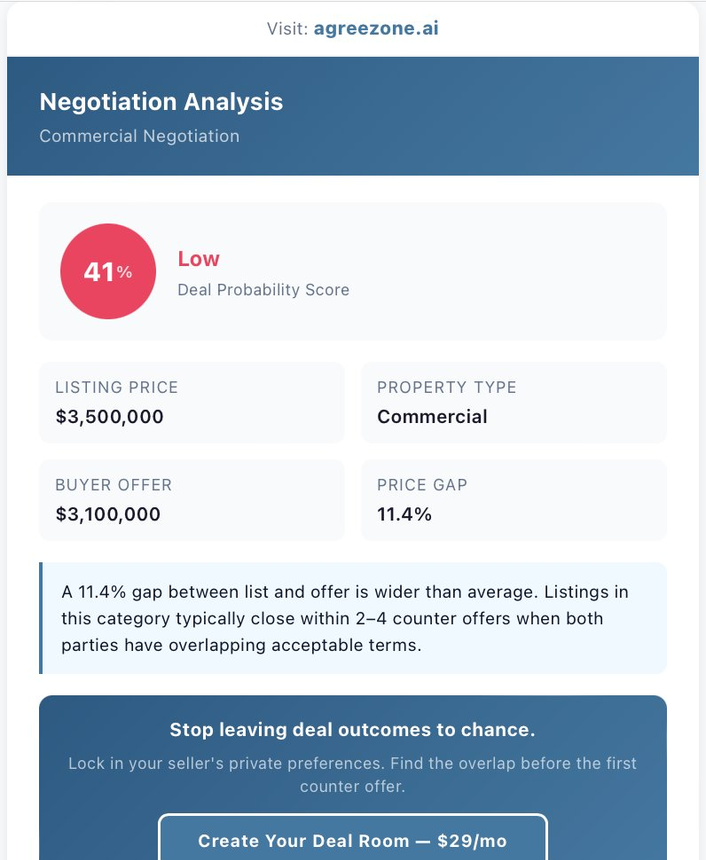Viewport: 706px width, 860px height.
Task: Select the Commercial property type value
Action: click(432, 417)
